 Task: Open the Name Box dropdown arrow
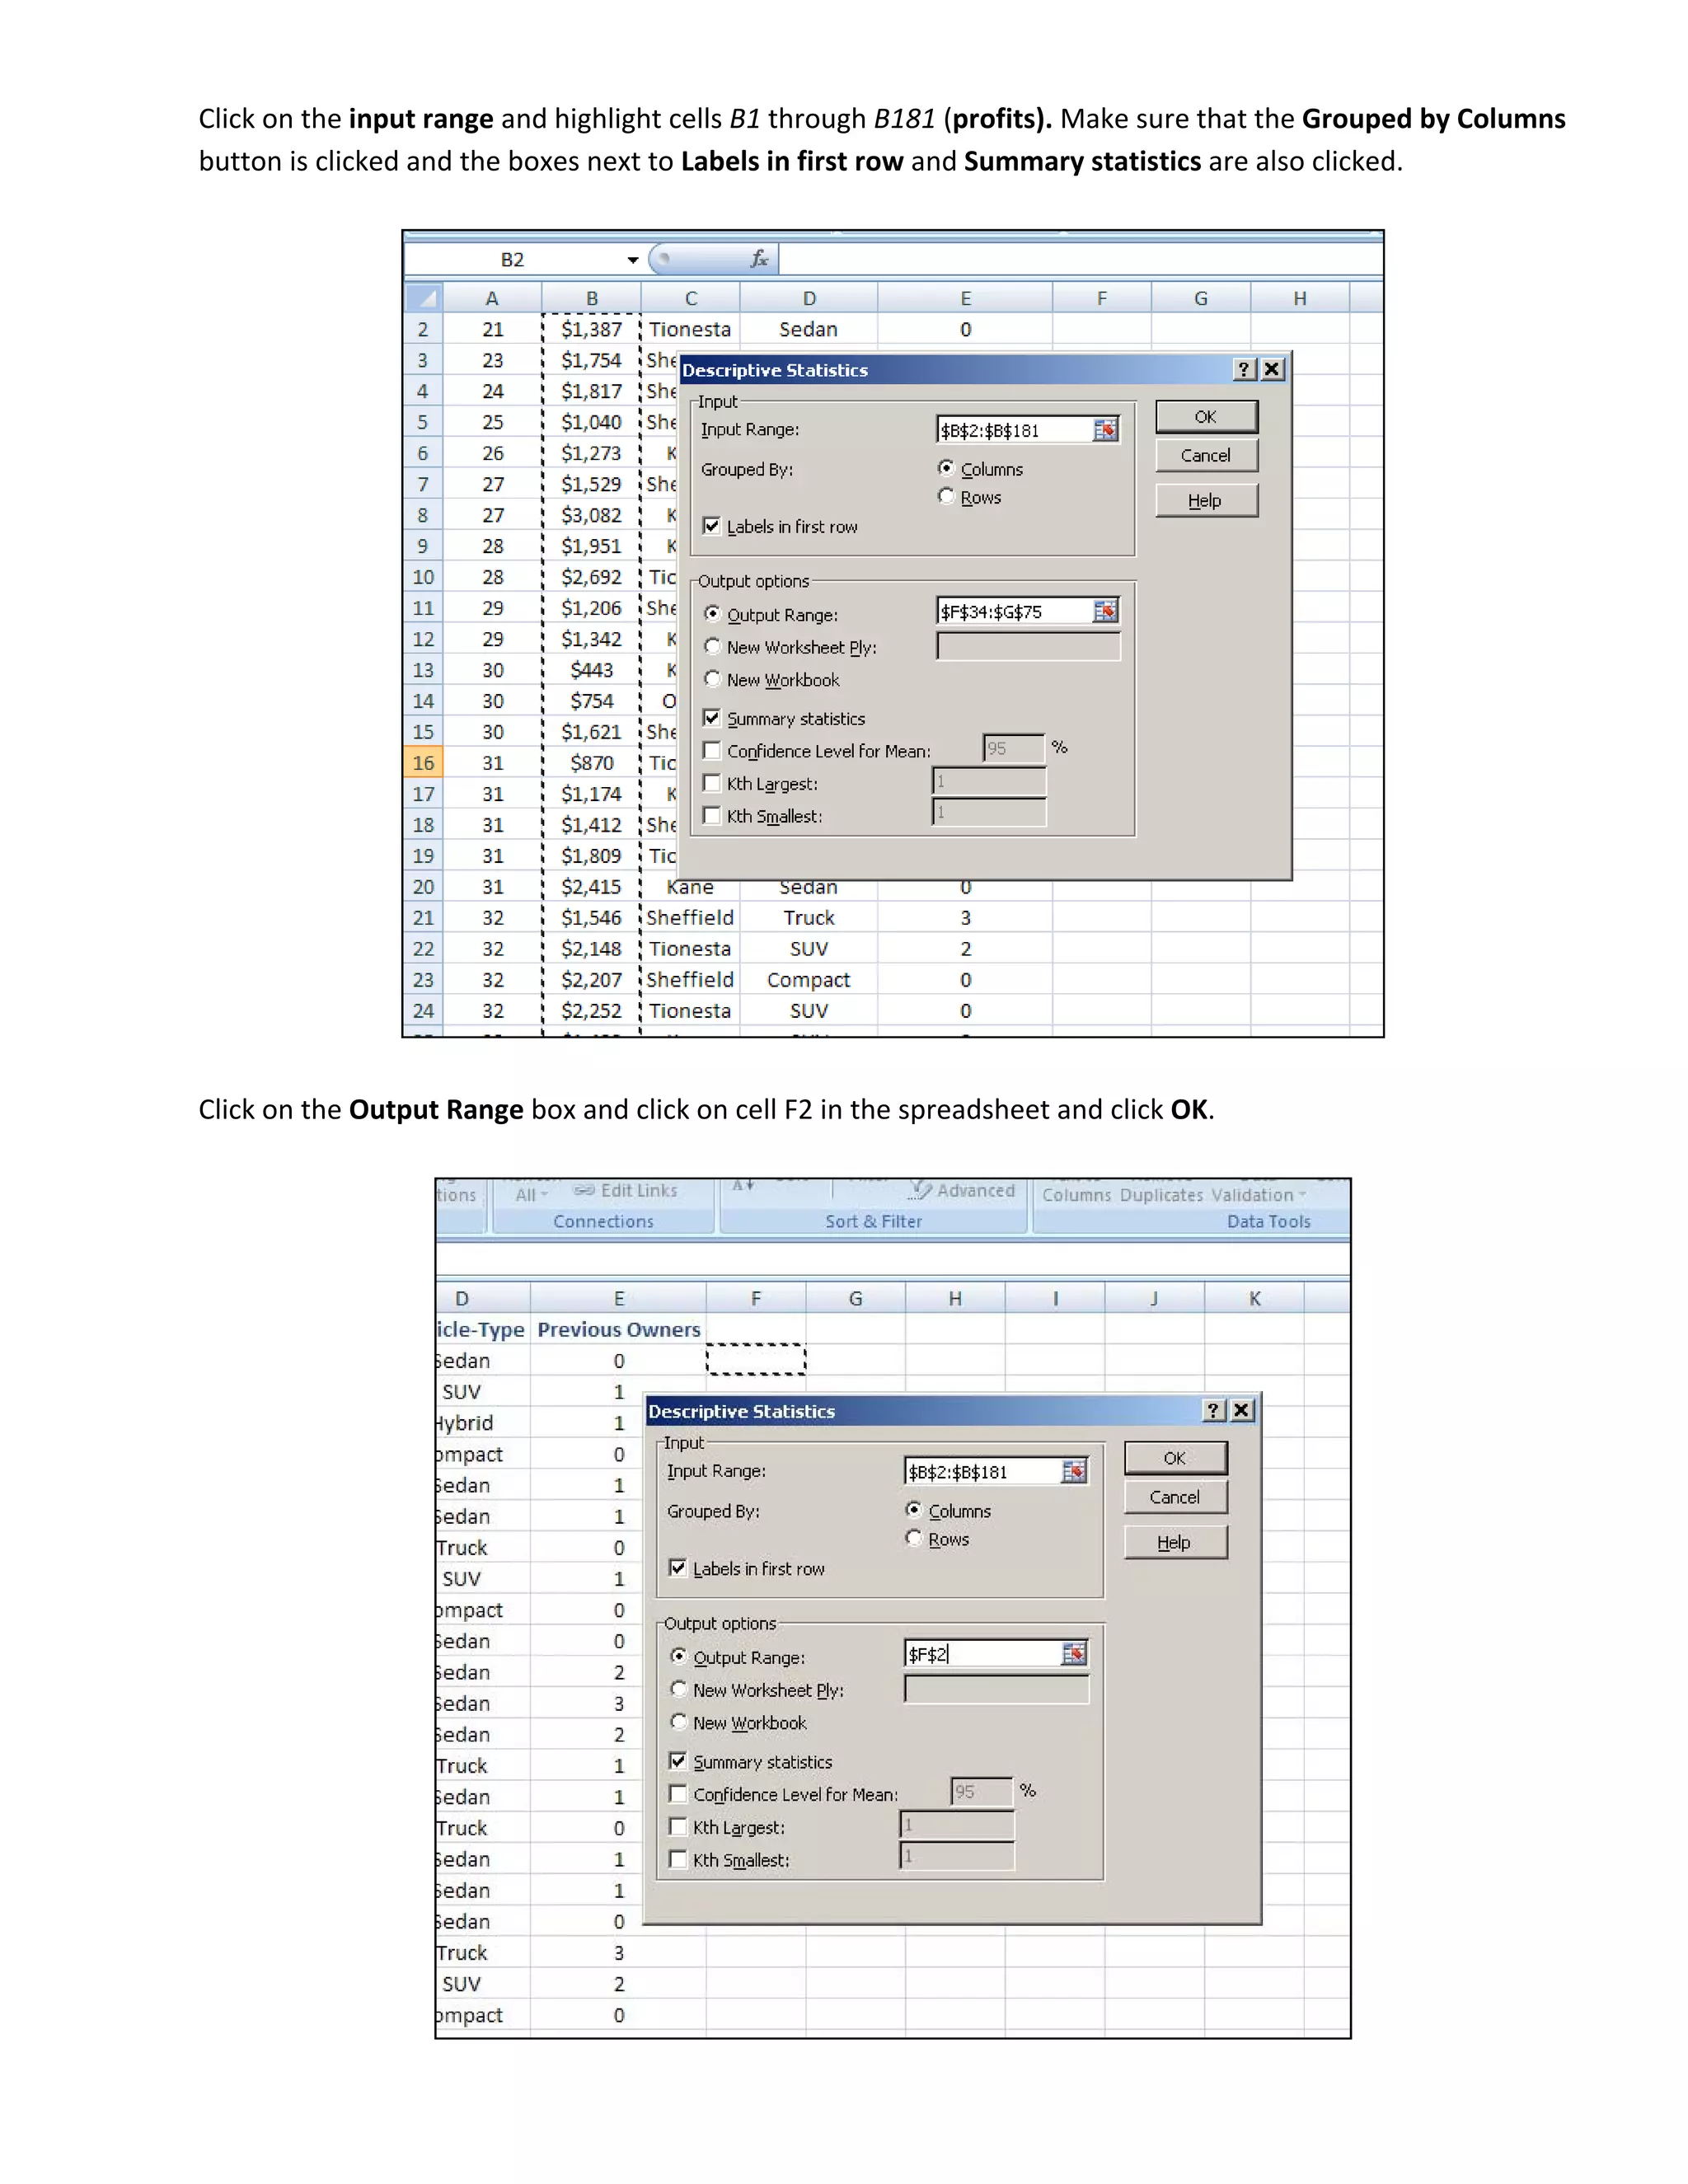632,260
